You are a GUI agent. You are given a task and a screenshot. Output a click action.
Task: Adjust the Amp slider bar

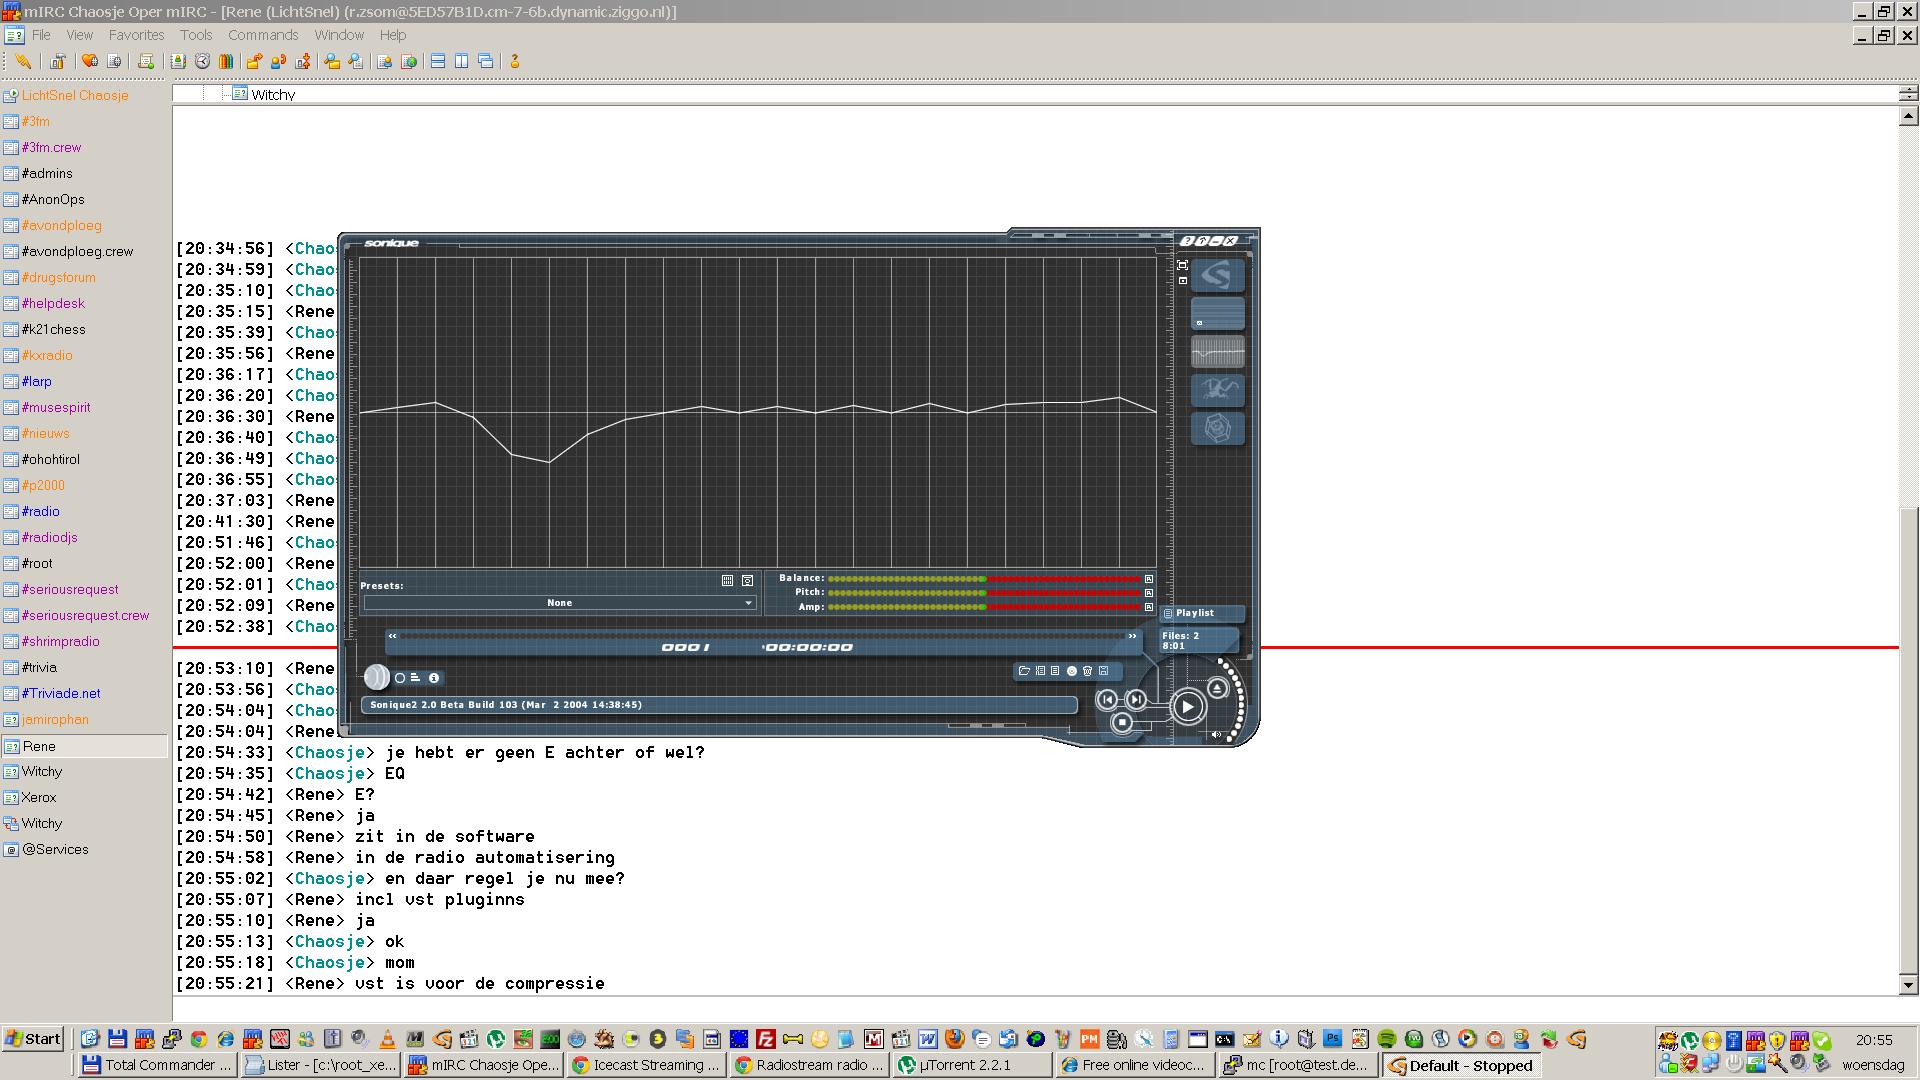click(x=984, y=607)
